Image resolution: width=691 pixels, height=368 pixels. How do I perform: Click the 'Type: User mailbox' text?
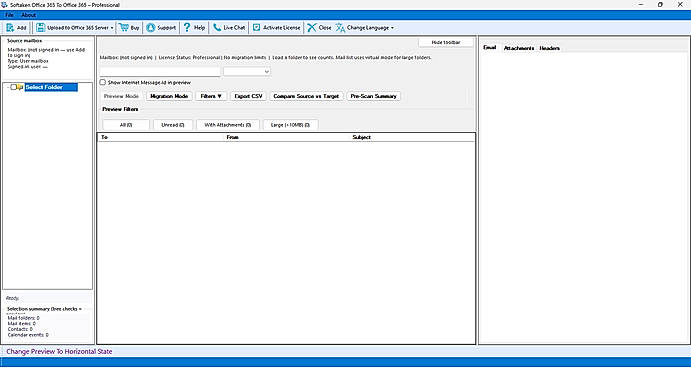point(28,61)
